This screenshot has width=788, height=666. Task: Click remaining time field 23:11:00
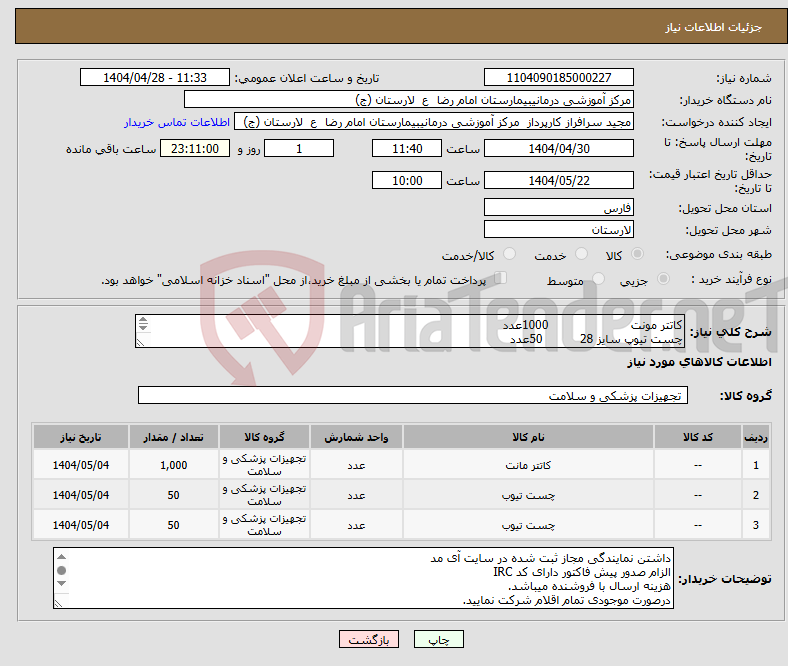tap(195, 148)
